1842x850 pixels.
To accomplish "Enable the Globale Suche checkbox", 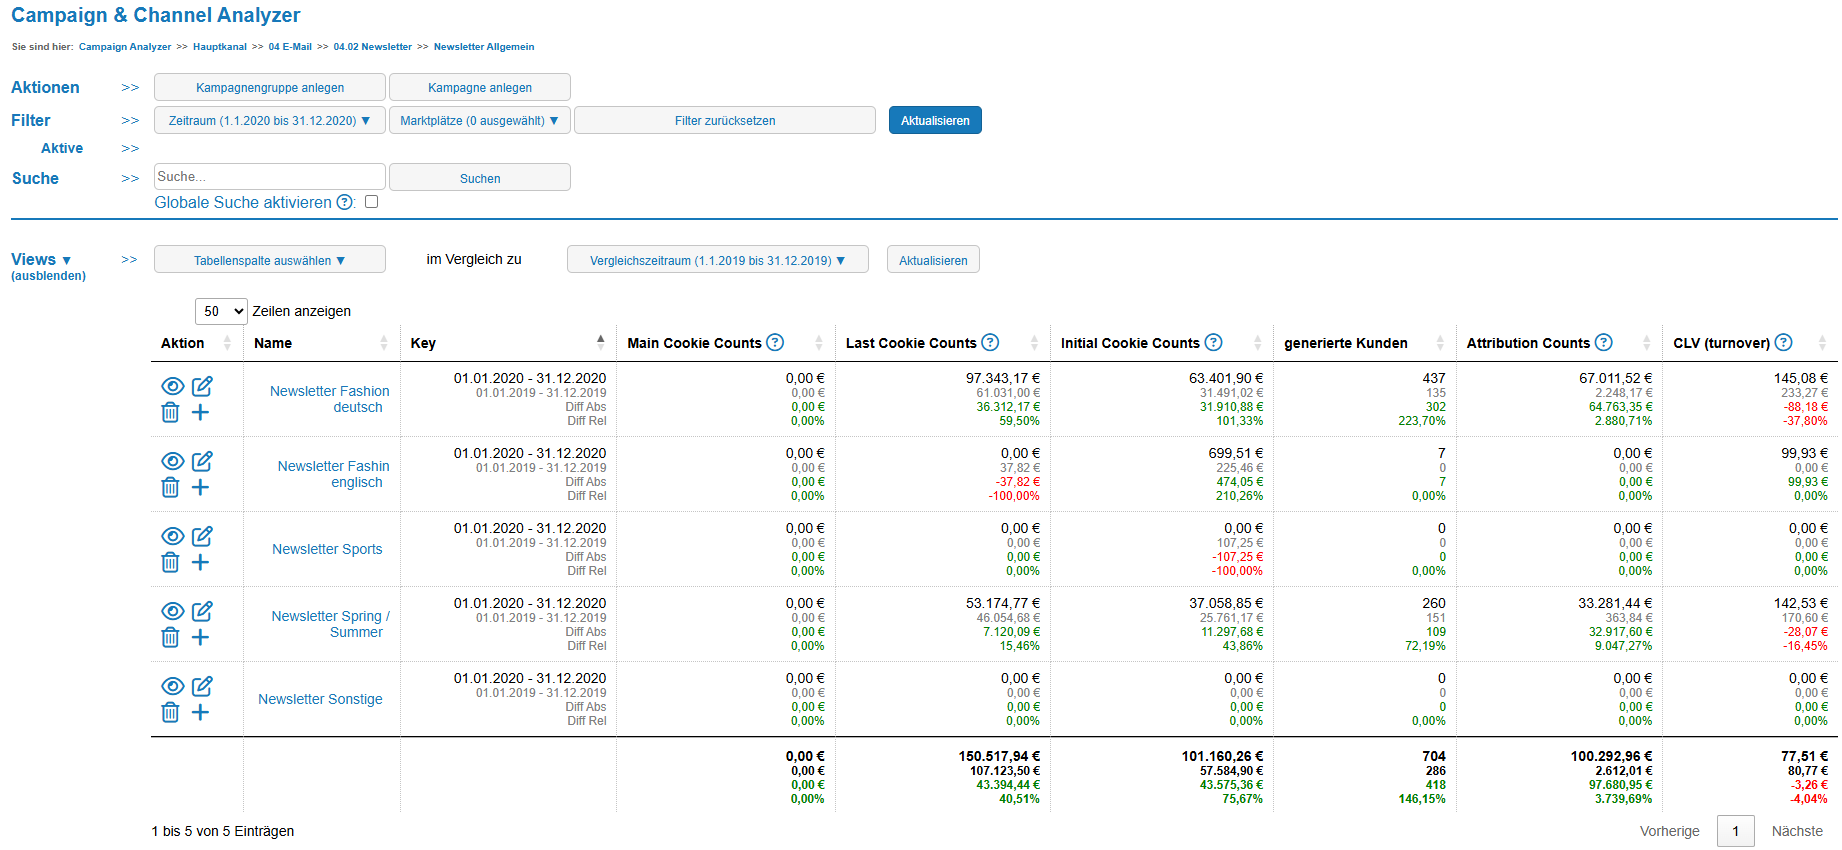I will (372, 202).
